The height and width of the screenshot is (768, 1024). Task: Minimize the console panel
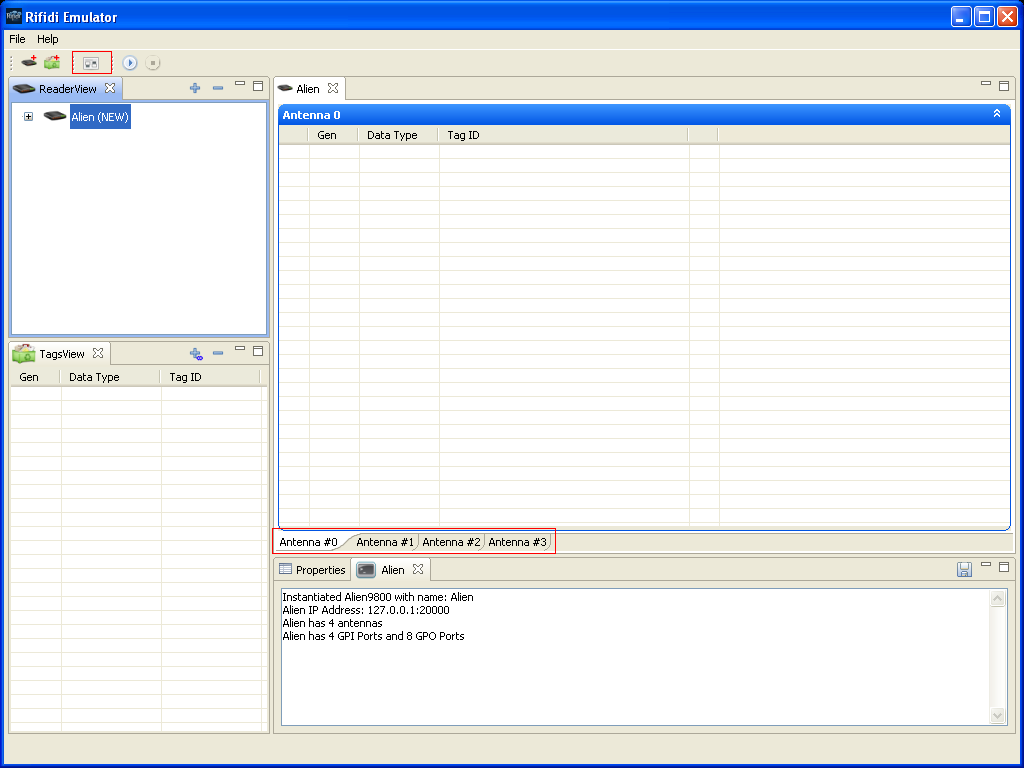(986, 564)
